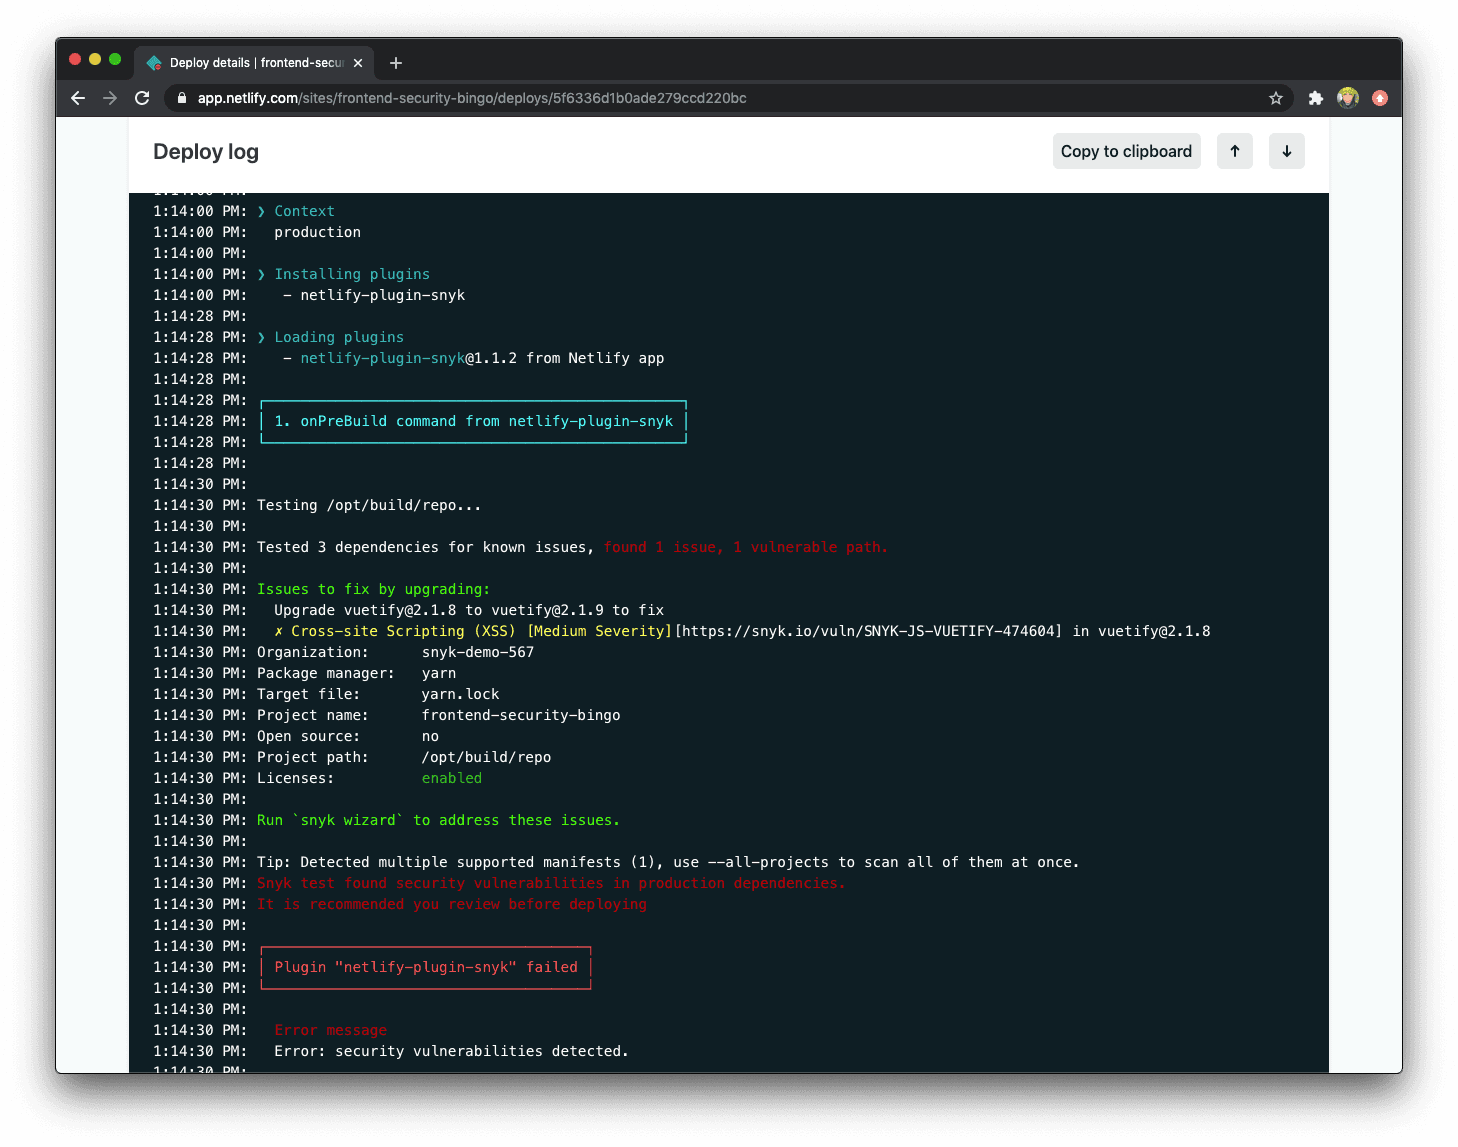Click "It is recommended you review before deploying"
This screenshot has height=1147, width=1458.
[452, 904]
